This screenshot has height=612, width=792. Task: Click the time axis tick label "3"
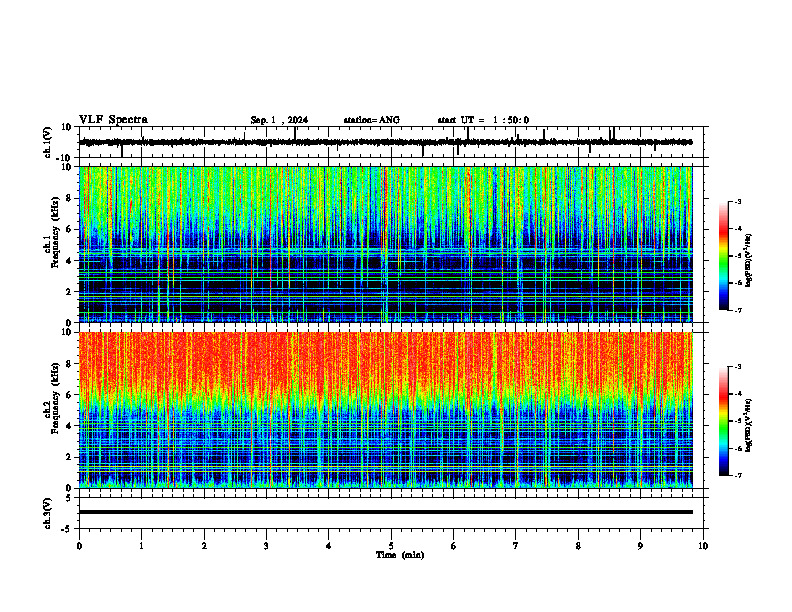(266, 546)
